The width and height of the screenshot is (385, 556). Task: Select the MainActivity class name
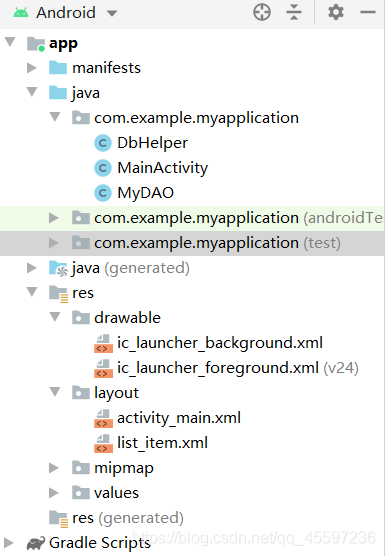tap(163, 168)
